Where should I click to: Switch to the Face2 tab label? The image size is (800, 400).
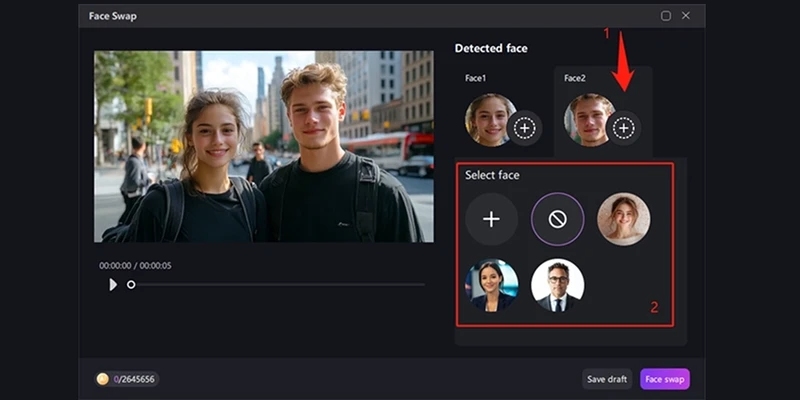(x=576, y=78)
